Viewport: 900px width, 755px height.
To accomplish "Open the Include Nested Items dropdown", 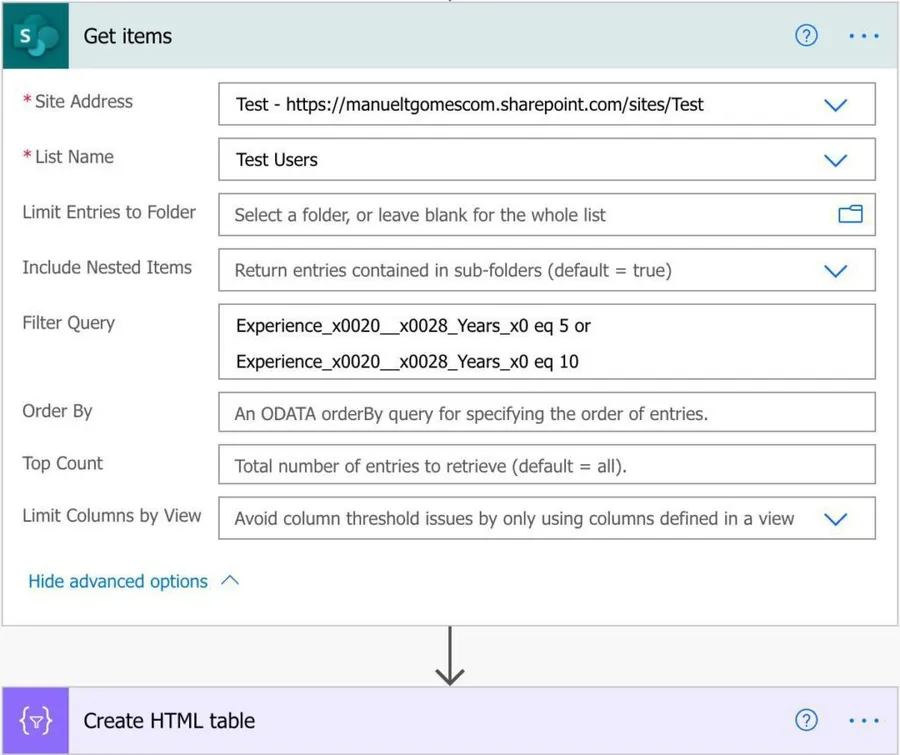I will pyautogui.click(x=835, y=270).
